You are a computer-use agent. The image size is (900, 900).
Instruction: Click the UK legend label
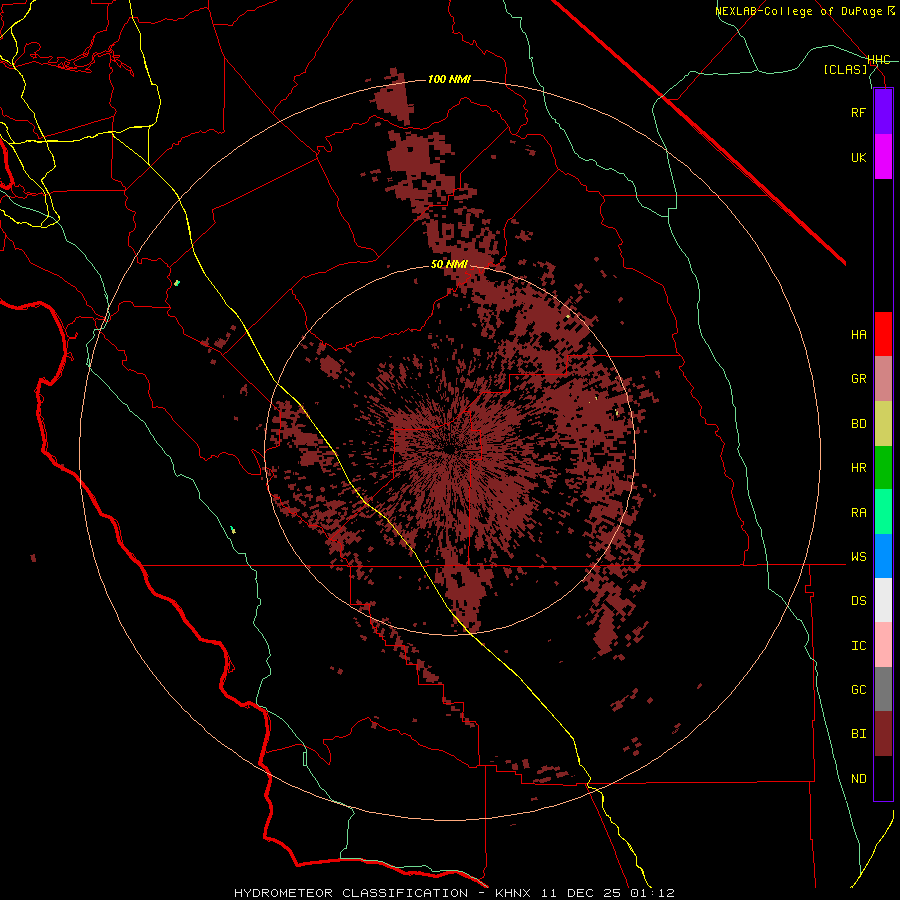(x=859, y=157)
